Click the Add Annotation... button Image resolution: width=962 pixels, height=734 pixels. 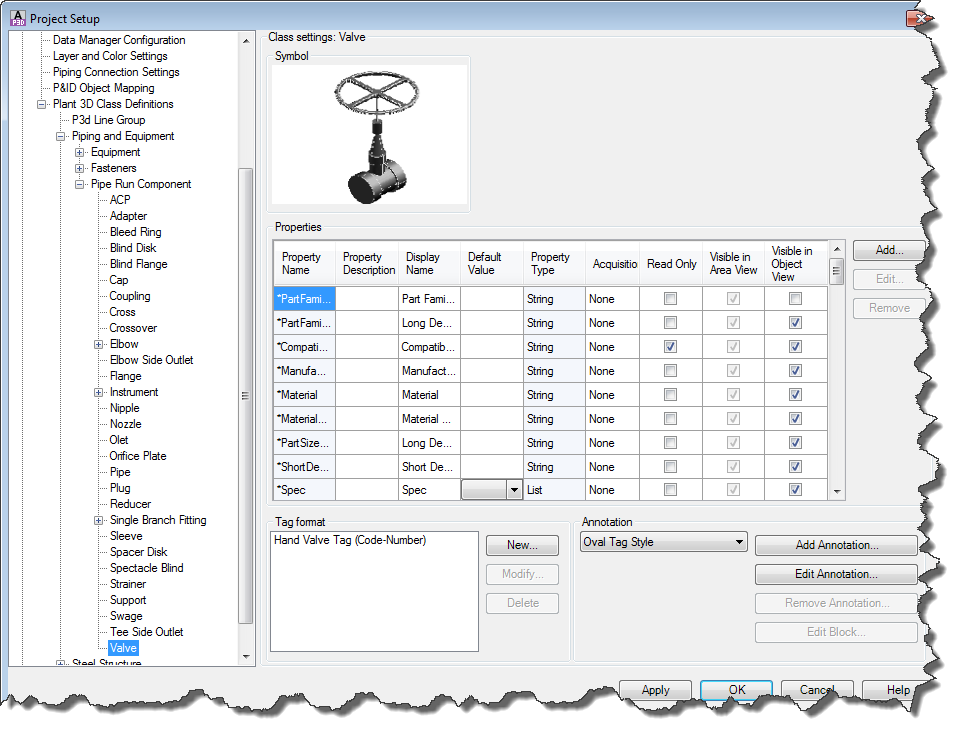click(x=836, y=545)
